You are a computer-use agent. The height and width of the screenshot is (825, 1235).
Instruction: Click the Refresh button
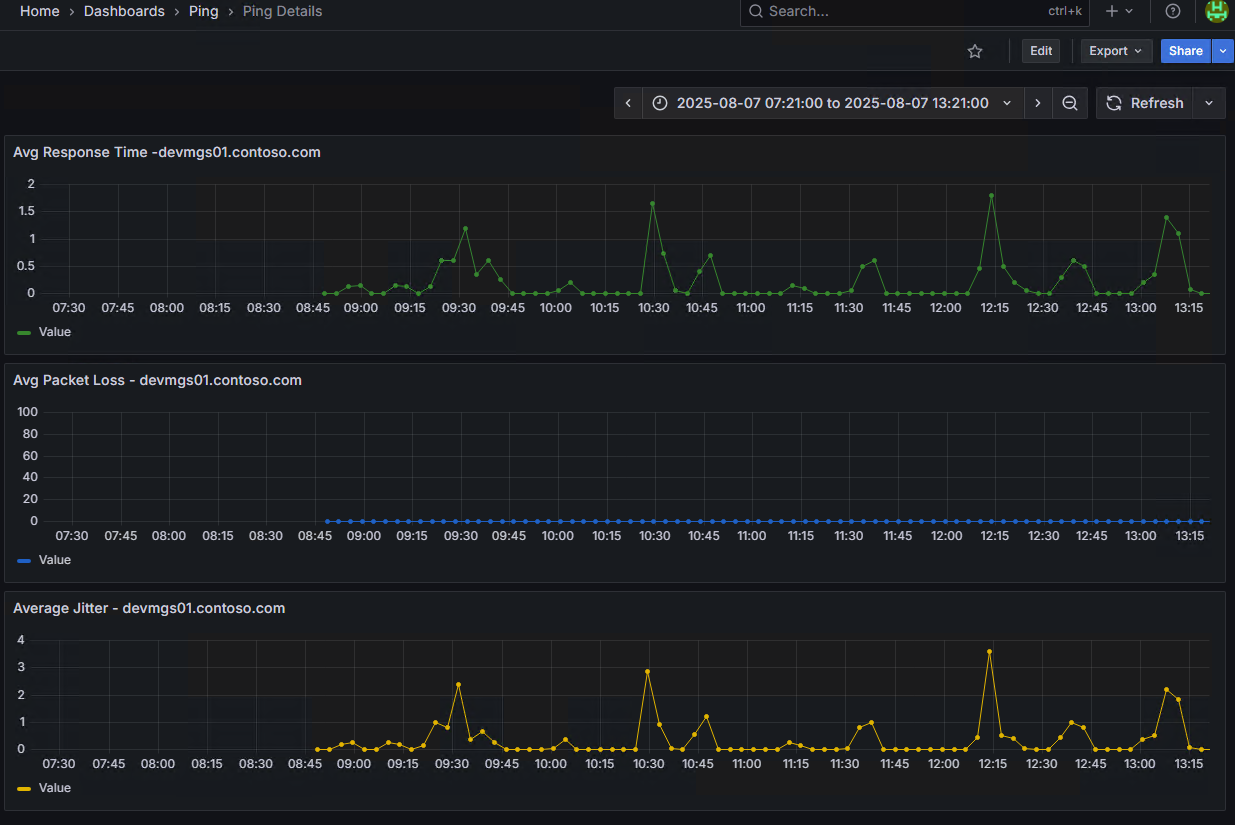pyautogui.click(x=1145, y=103)
